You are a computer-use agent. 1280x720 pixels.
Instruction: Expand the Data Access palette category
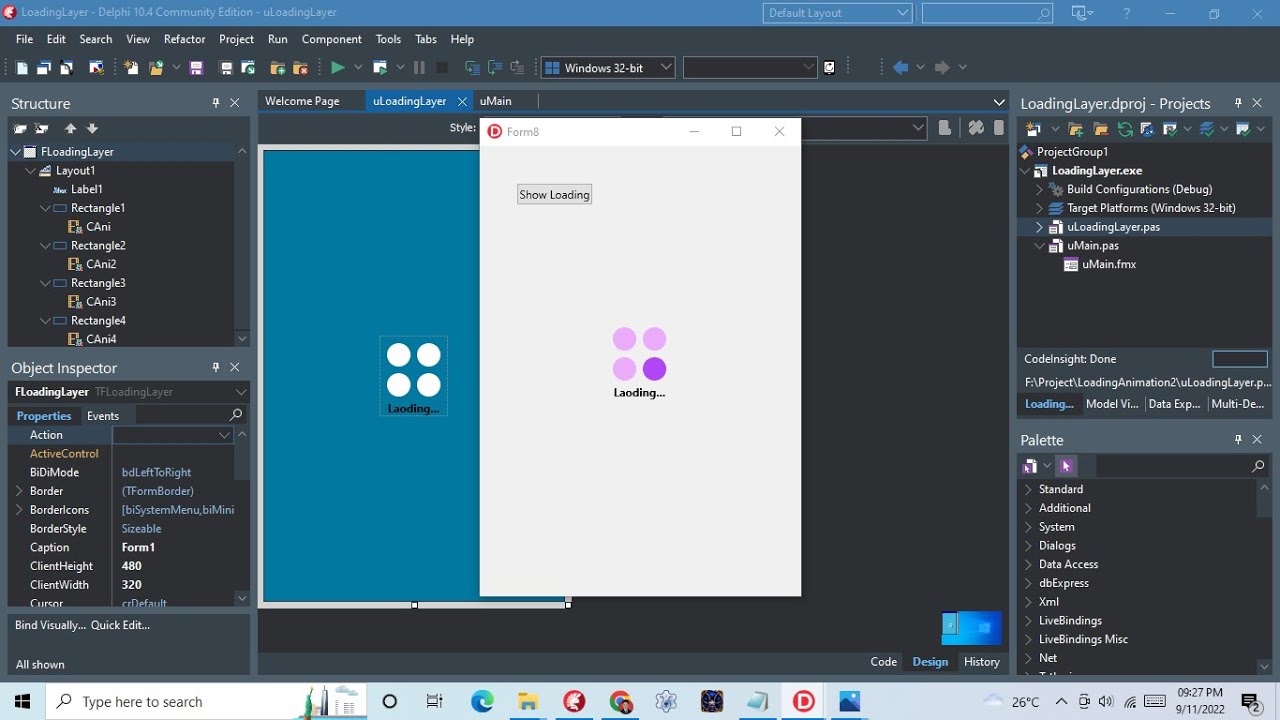click(1028, 564)
